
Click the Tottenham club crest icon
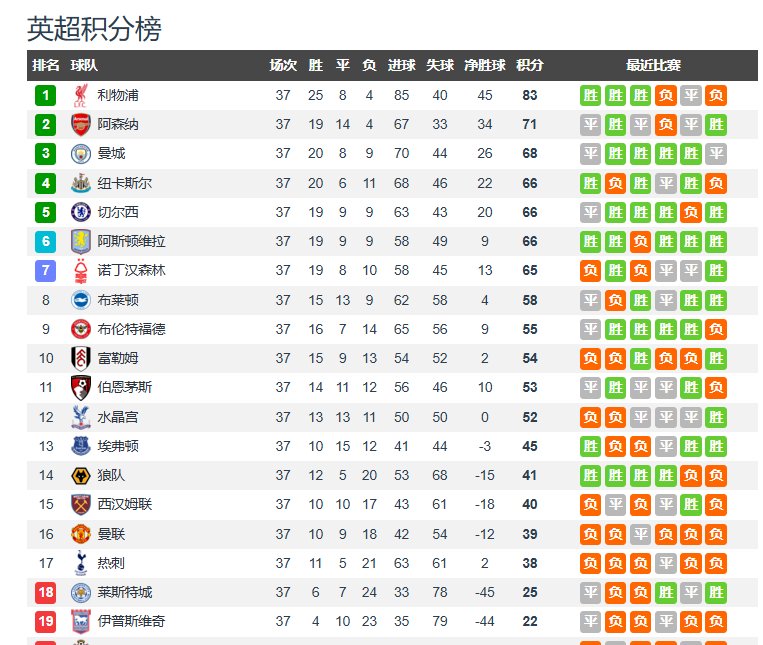click(80, 563)
